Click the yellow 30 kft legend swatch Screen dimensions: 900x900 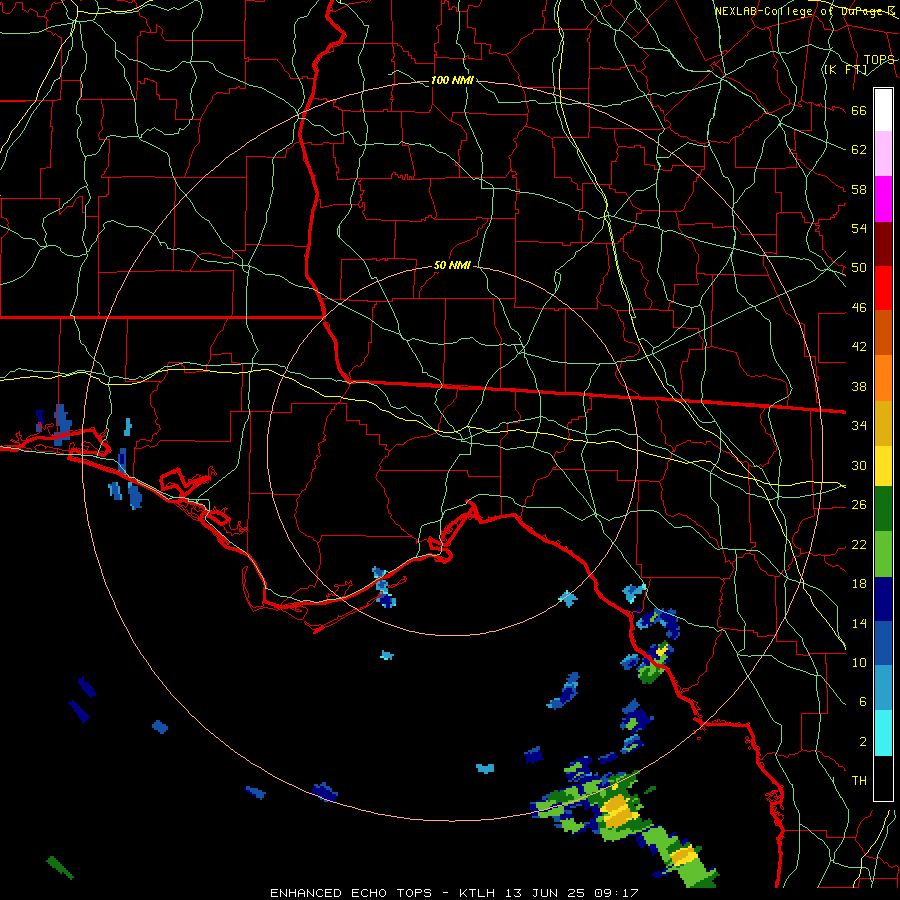(883, 466)
